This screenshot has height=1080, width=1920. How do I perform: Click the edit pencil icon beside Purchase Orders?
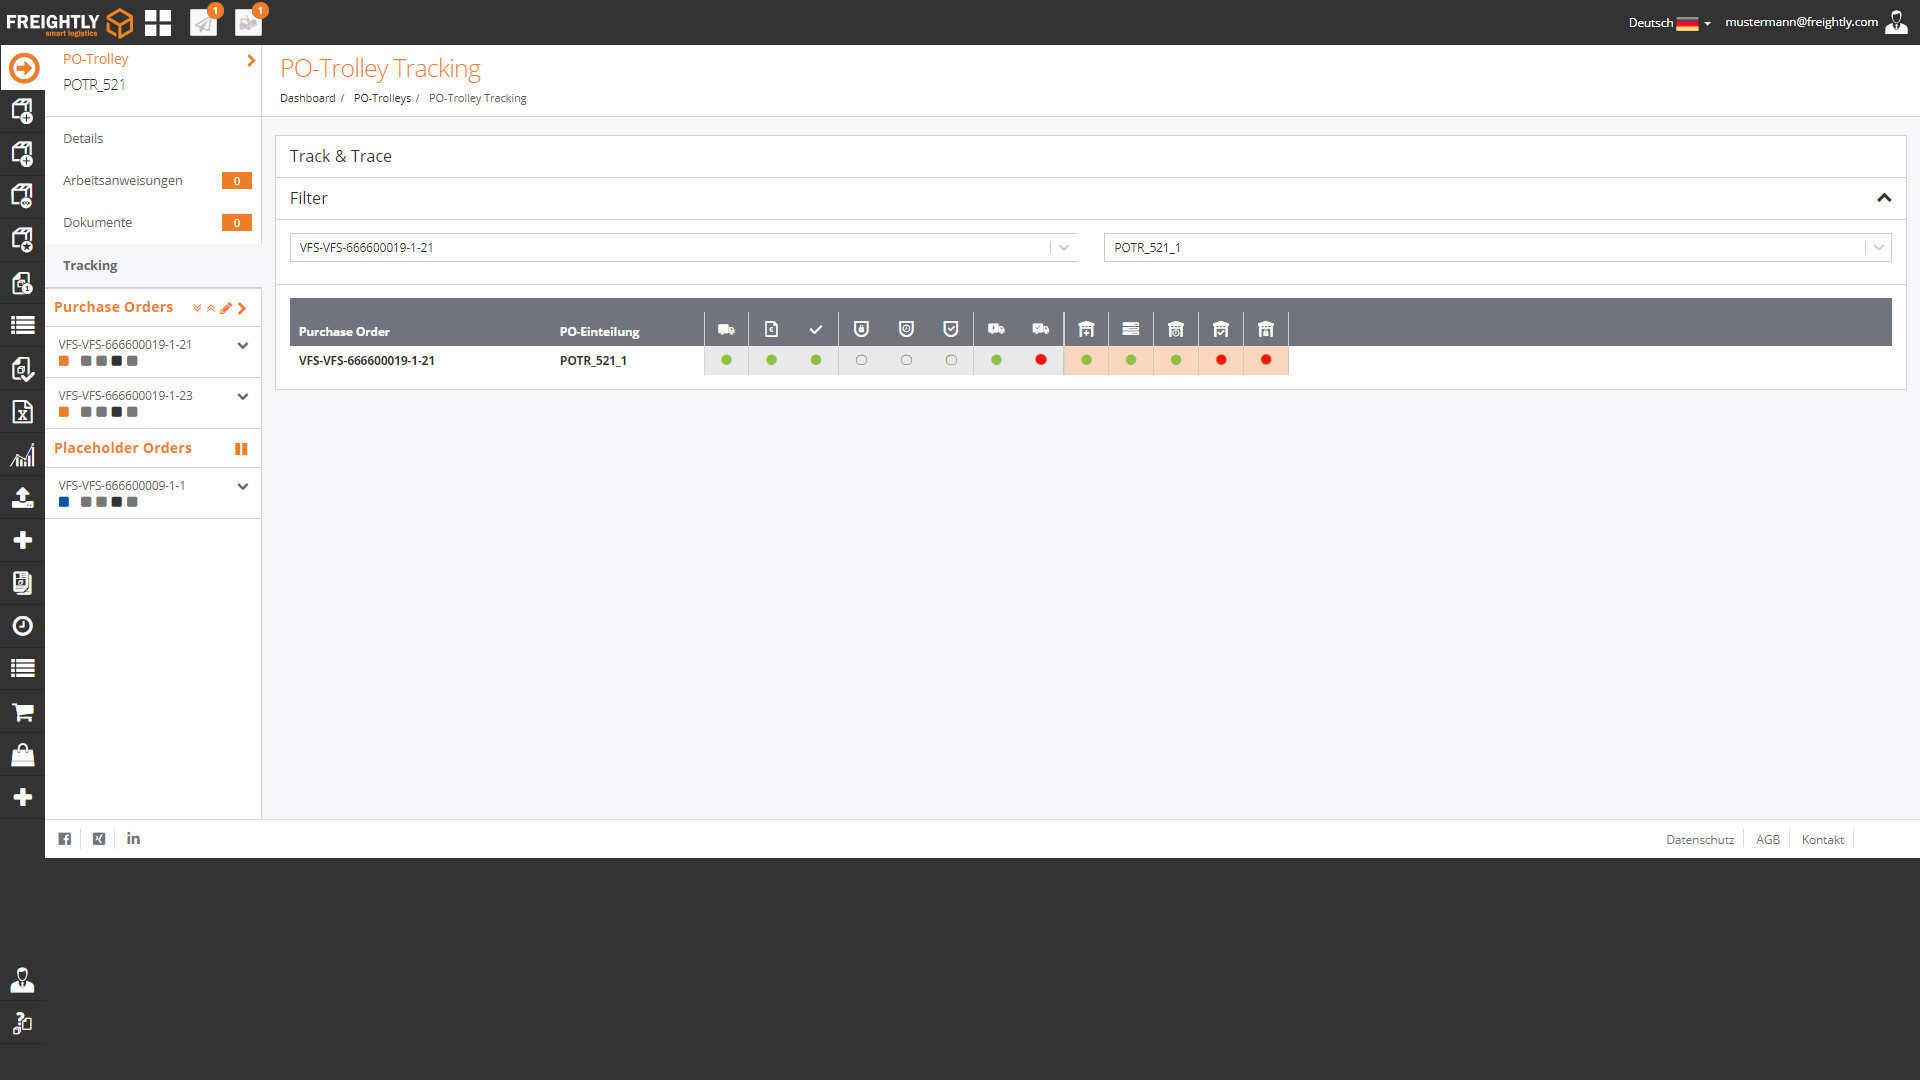226,308
